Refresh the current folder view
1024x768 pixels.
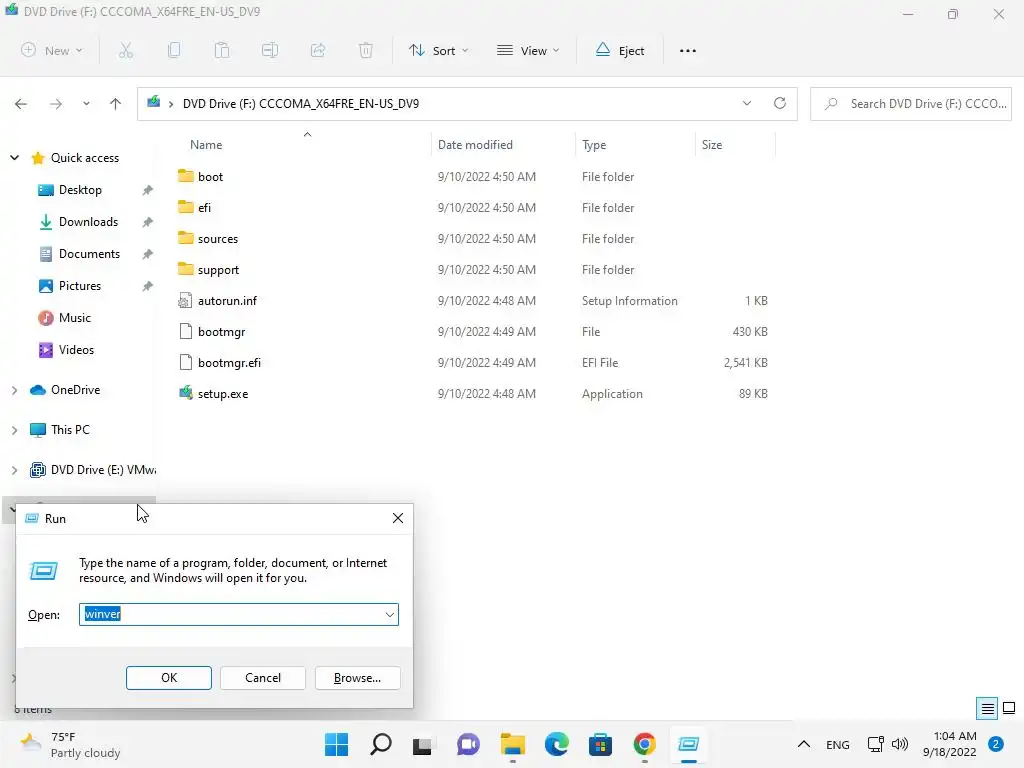tap(780, 103)
